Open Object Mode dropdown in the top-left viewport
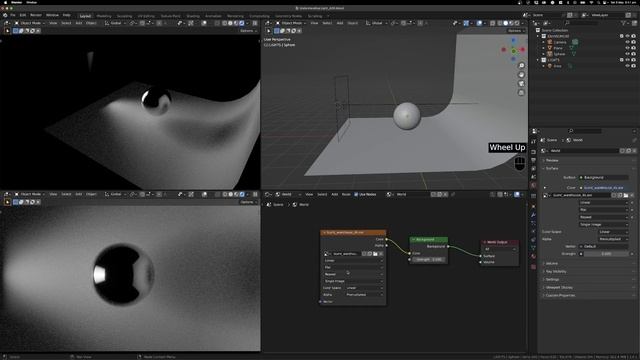The width and height of the screenshot is (640, 360). click(30, 23)
